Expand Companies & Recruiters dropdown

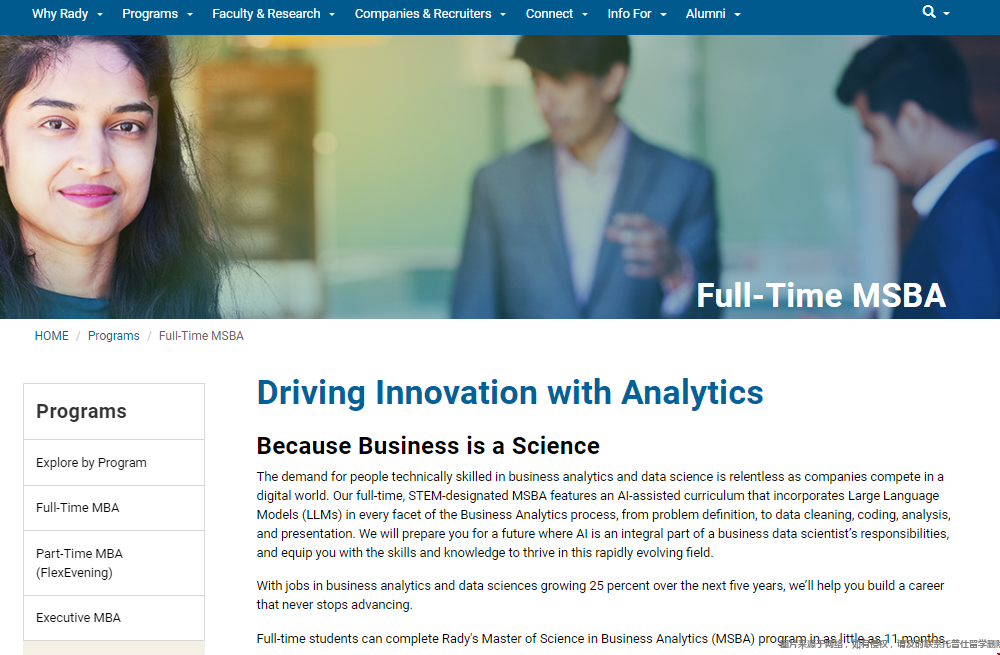pyautogui.click(x=430, y=14)
